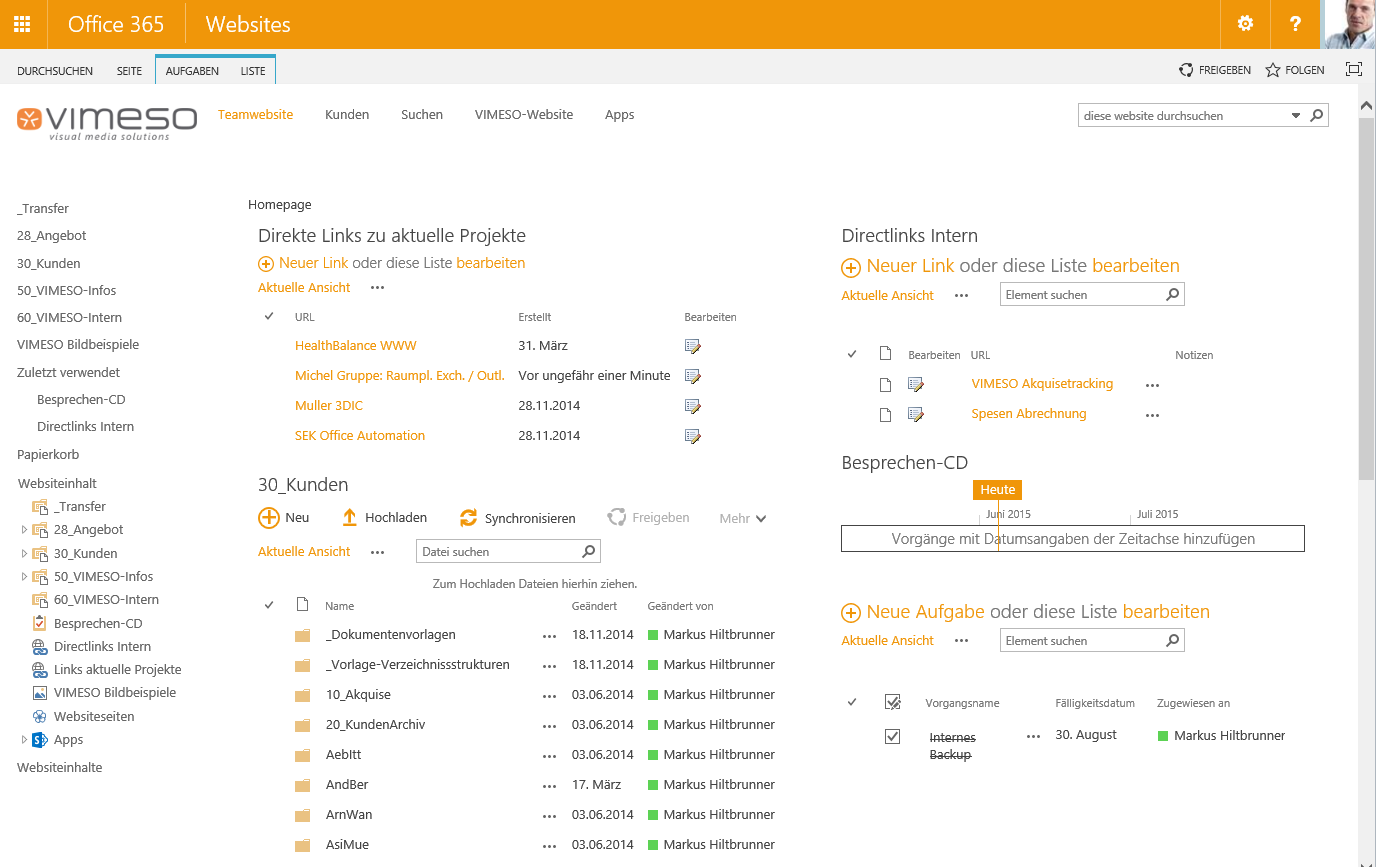Click the plus icon next to Neue Aufgabe

[x=851, y=613]
